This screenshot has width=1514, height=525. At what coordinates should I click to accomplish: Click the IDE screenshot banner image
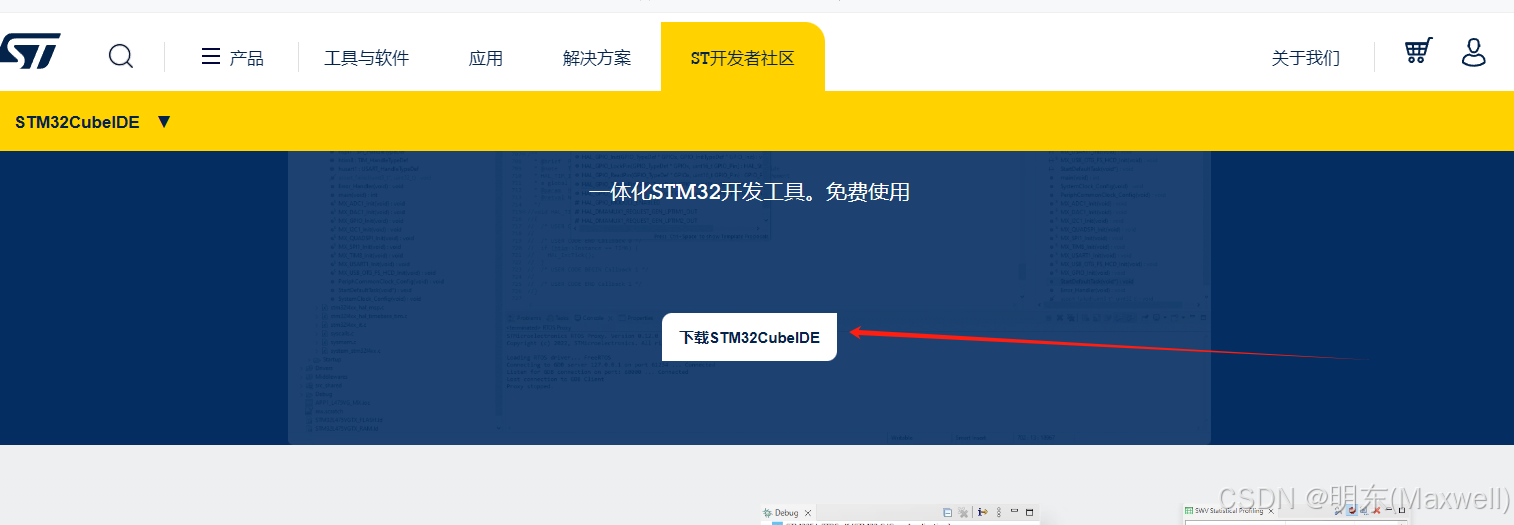(749, 298)
